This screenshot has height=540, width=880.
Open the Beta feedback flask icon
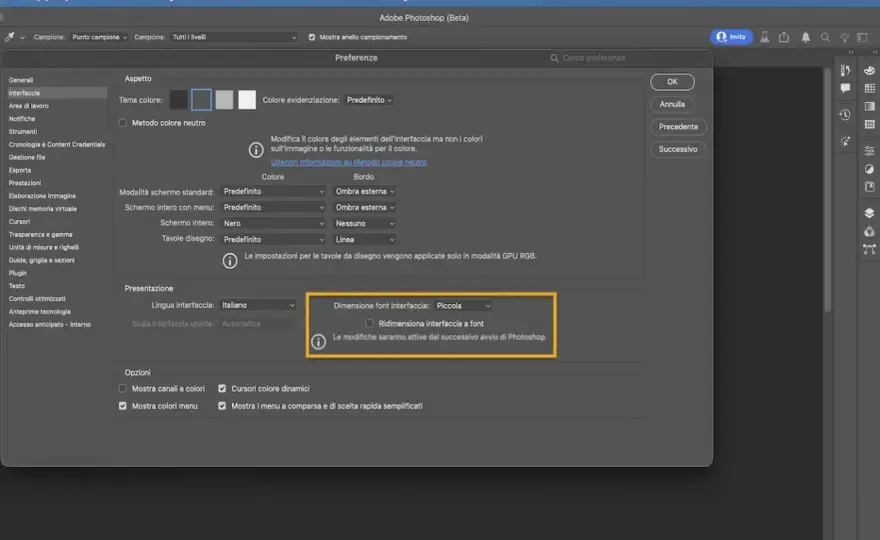[x=764, y=37]
